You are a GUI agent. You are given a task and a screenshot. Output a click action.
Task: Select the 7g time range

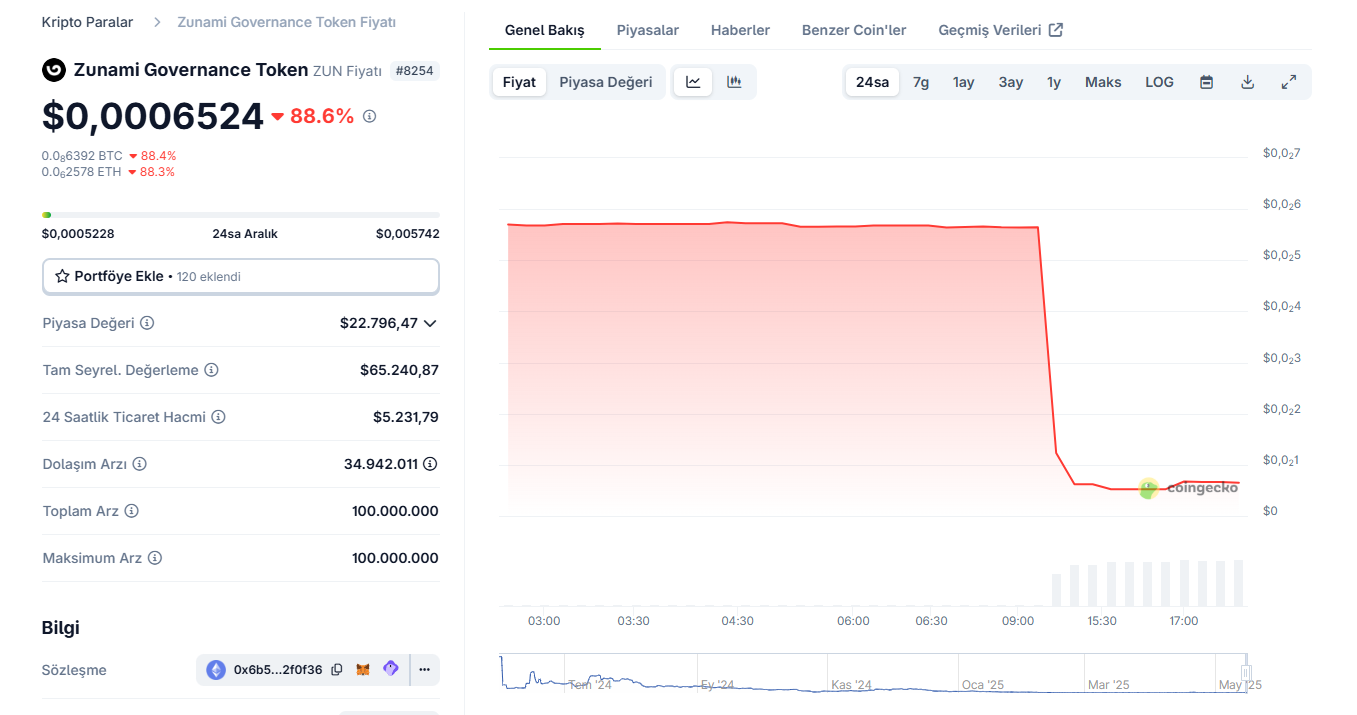[x=921, y=82]
